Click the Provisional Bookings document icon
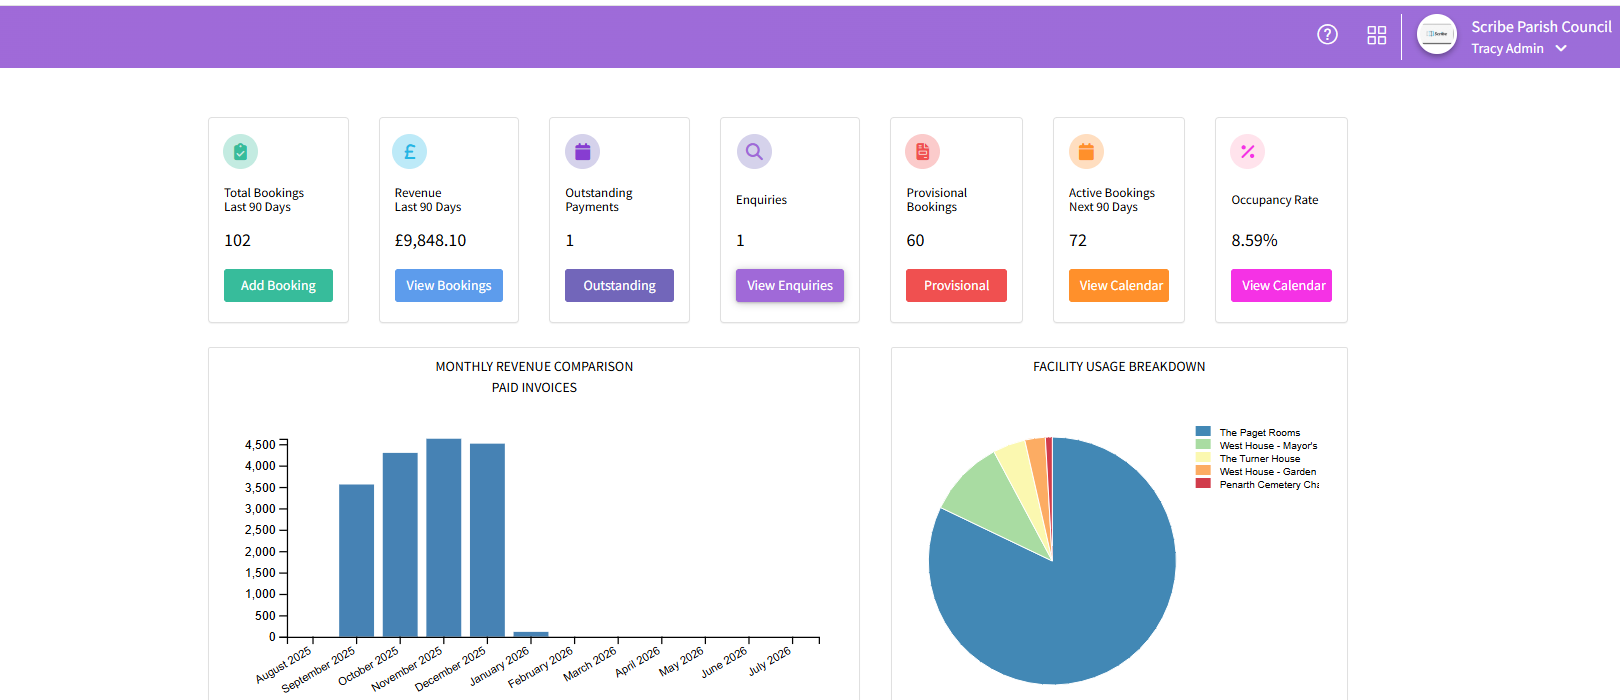Image resolution: width=1620 pixels, height=700 pixels. point(922,152)
